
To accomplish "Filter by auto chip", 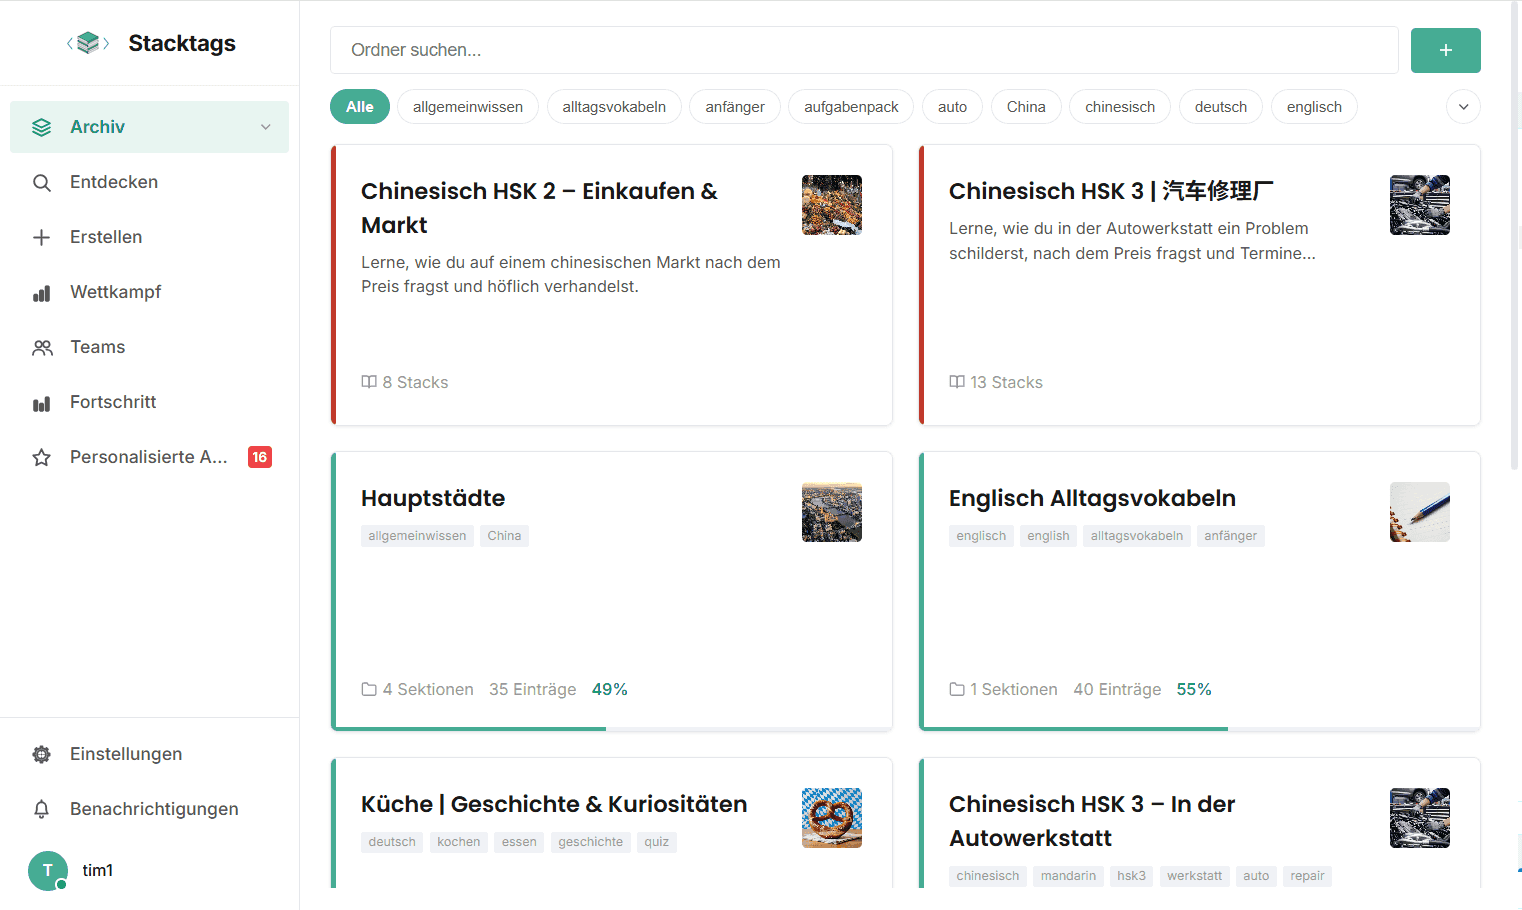I will [952, 107].
